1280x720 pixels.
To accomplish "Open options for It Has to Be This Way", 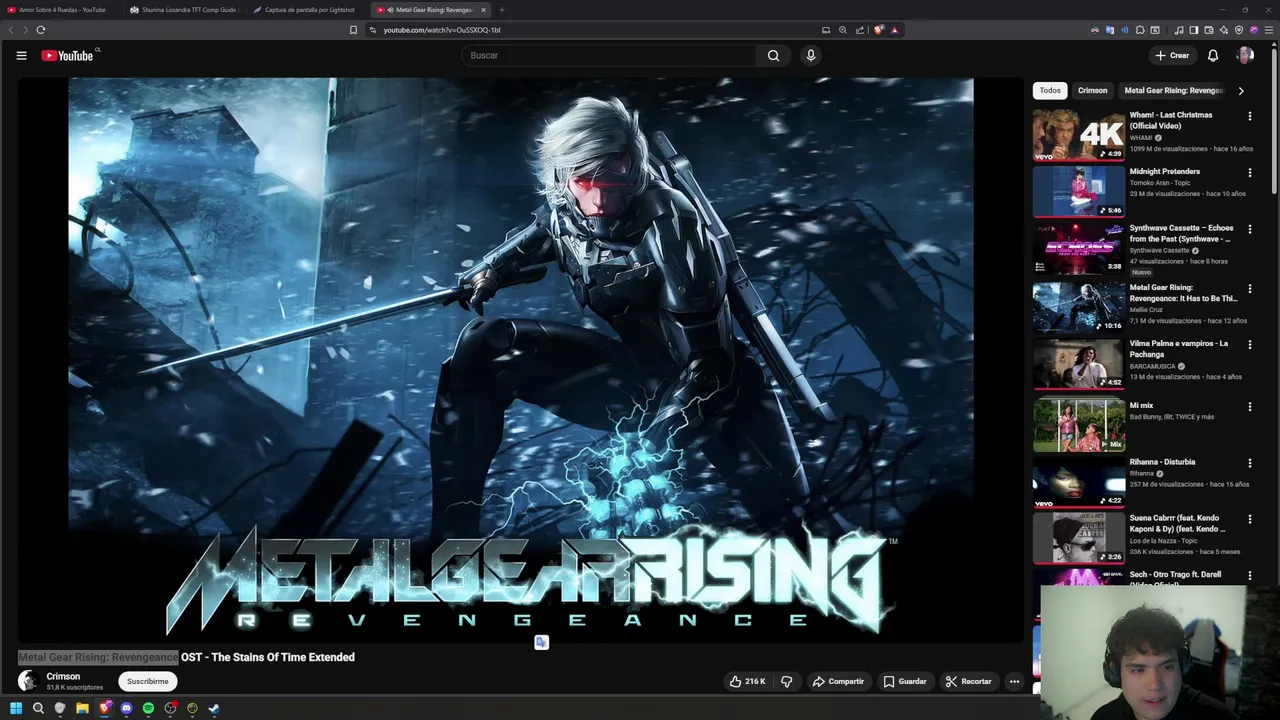I will [1249, 289].
